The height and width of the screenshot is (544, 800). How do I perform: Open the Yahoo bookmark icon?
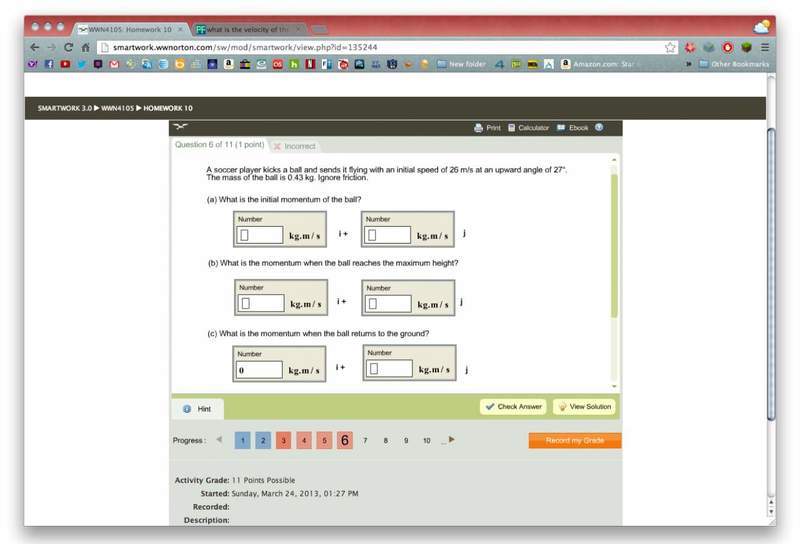point(32,64)
